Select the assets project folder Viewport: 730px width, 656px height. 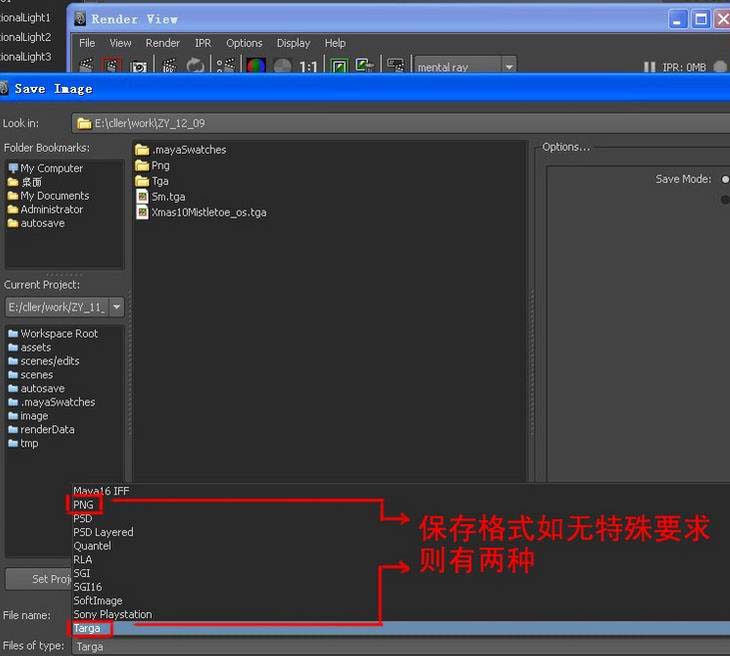coord(30,347)
